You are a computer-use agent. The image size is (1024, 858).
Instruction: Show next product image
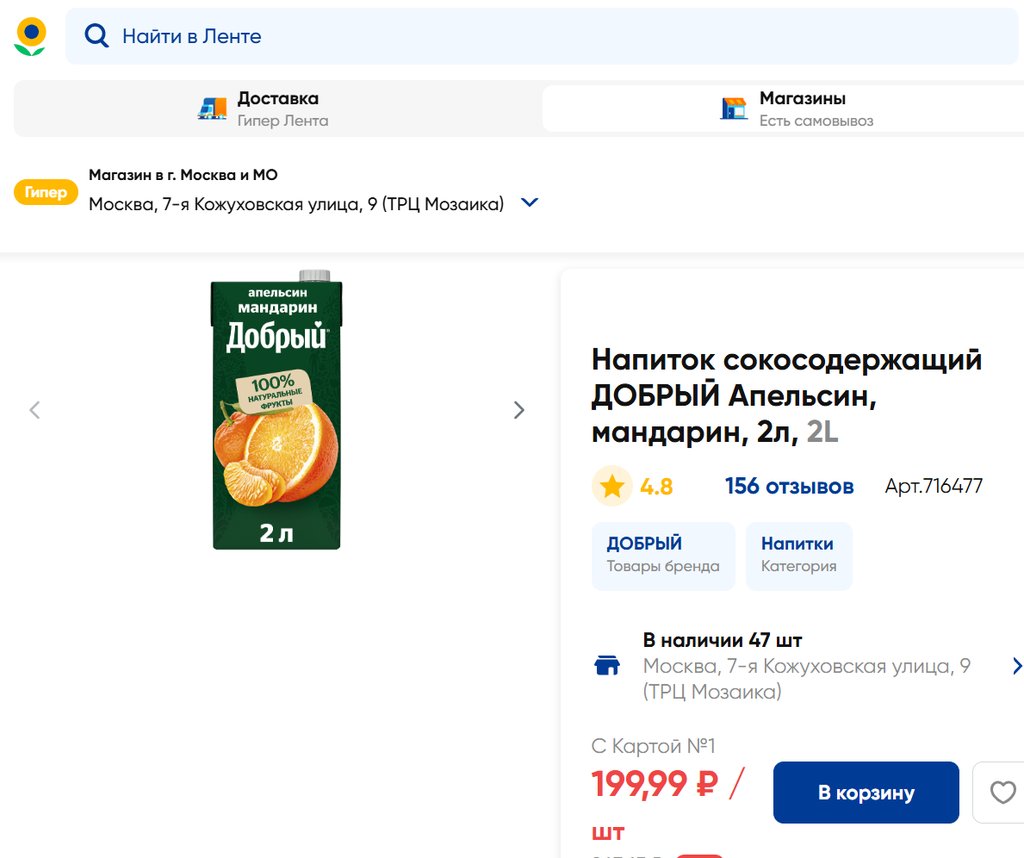(519, 410)
